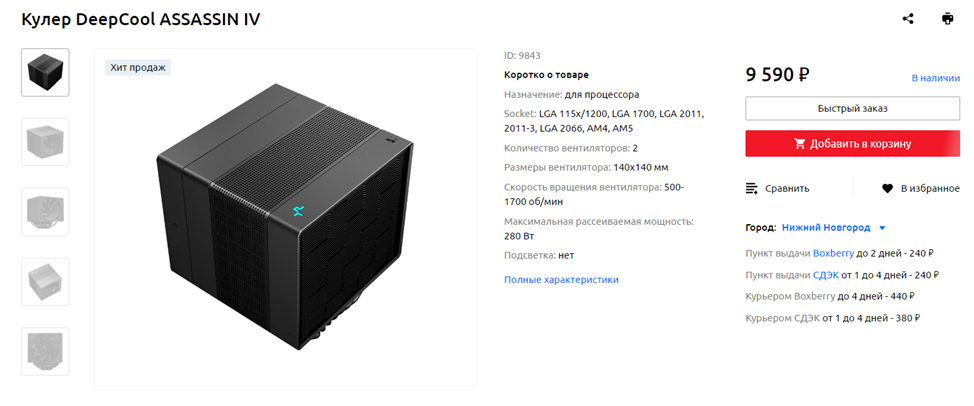Select the first black cooler thumbnail
This screenshot has height=406, width=974.
pos(45,72)
